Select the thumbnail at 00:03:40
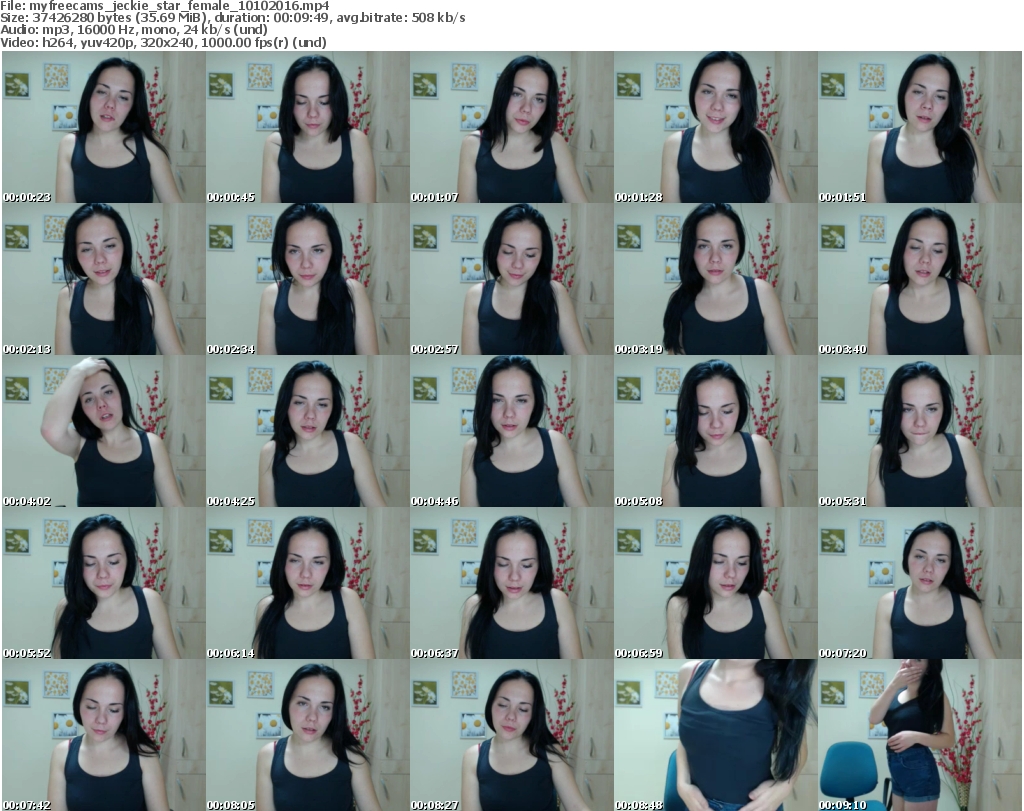Screen dimensions: 1024x811 click(x=919, y=280)
